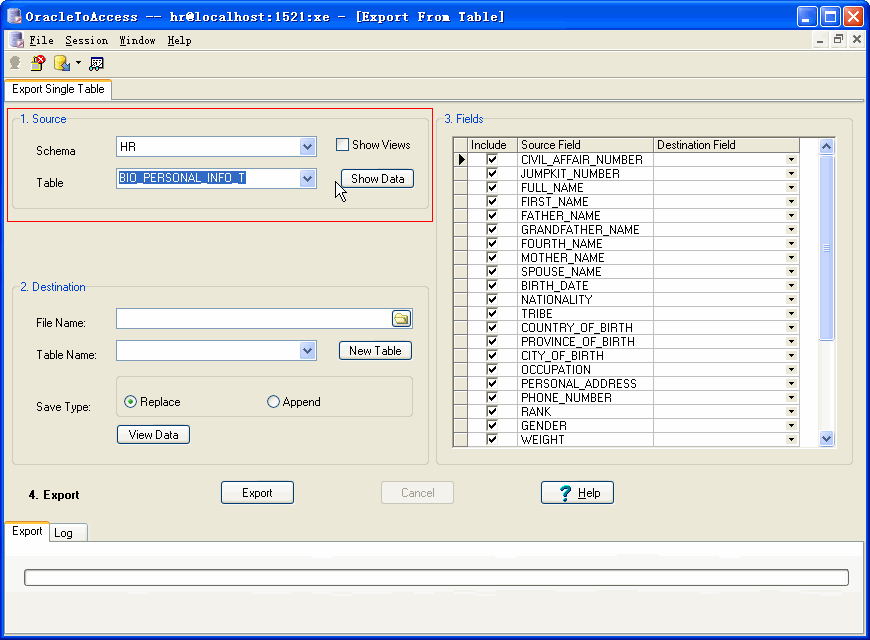The width and height of the screenshot is (870, 640).
Task: Click the Source Field column header
Action: click(585, 145)
